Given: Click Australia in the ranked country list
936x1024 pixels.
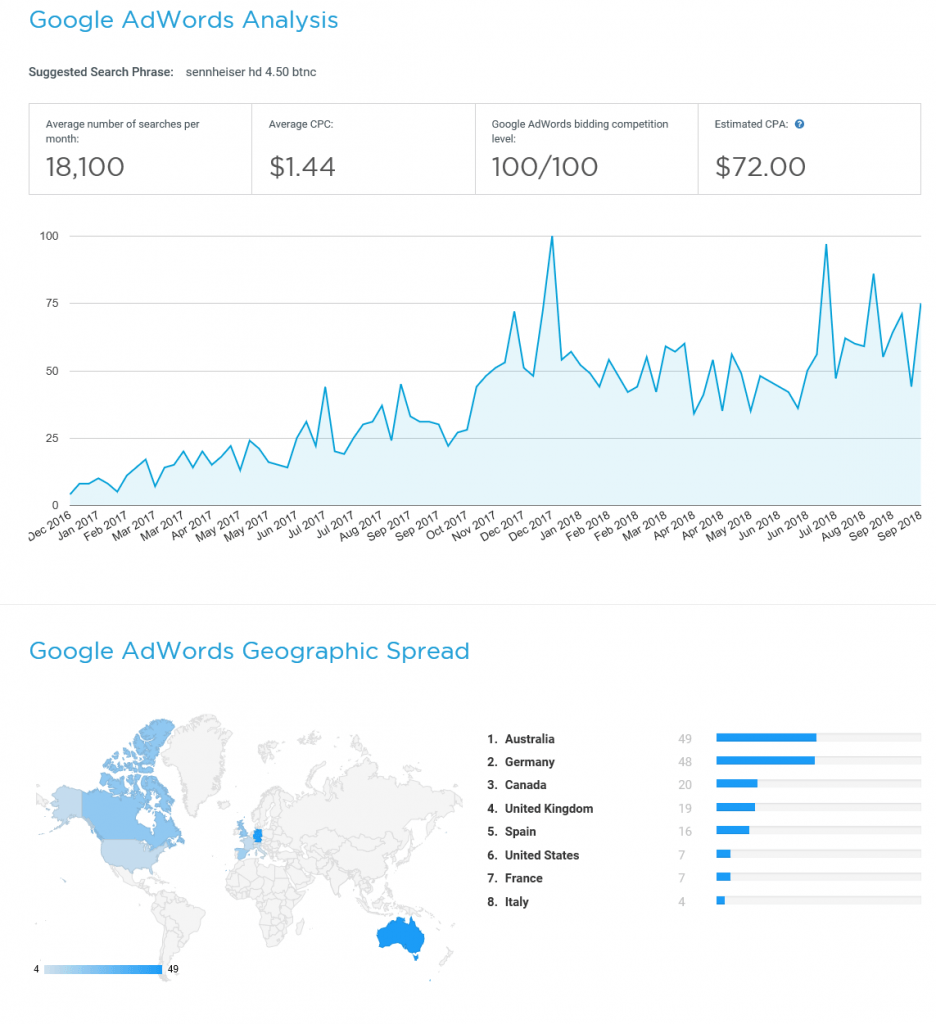Looking at the screenshot, I should (x=530, y=739).
